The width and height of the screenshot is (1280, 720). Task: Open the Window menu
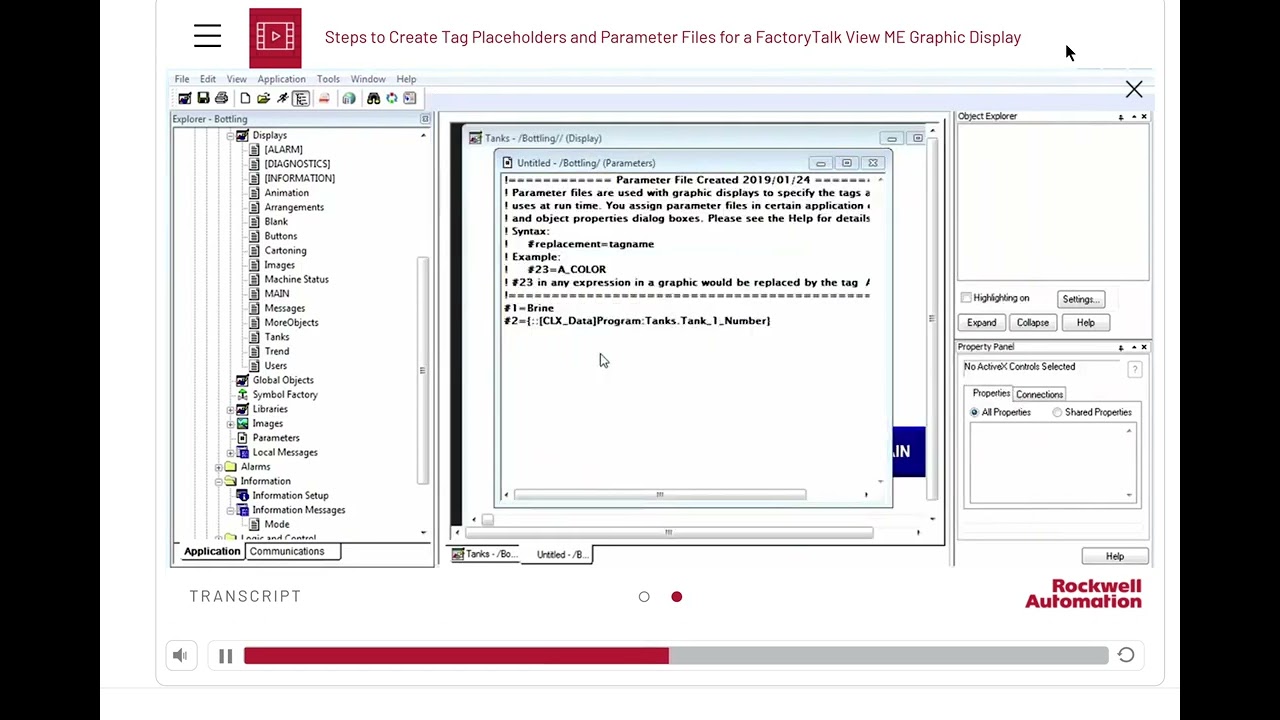point(368,79)
